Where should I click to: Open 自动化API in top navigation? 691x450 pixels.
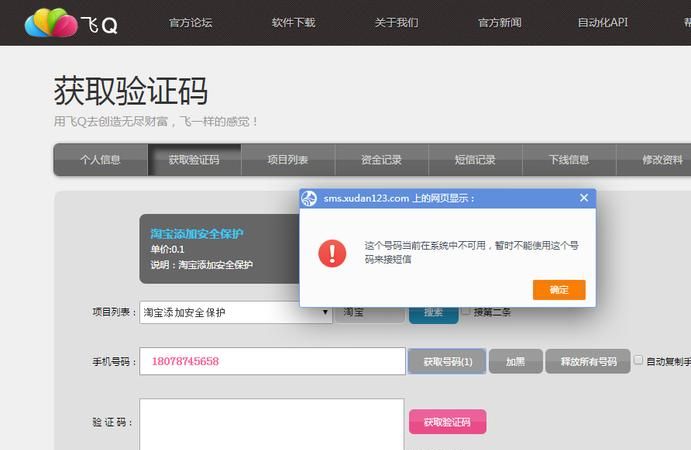(x=602, y=22)
